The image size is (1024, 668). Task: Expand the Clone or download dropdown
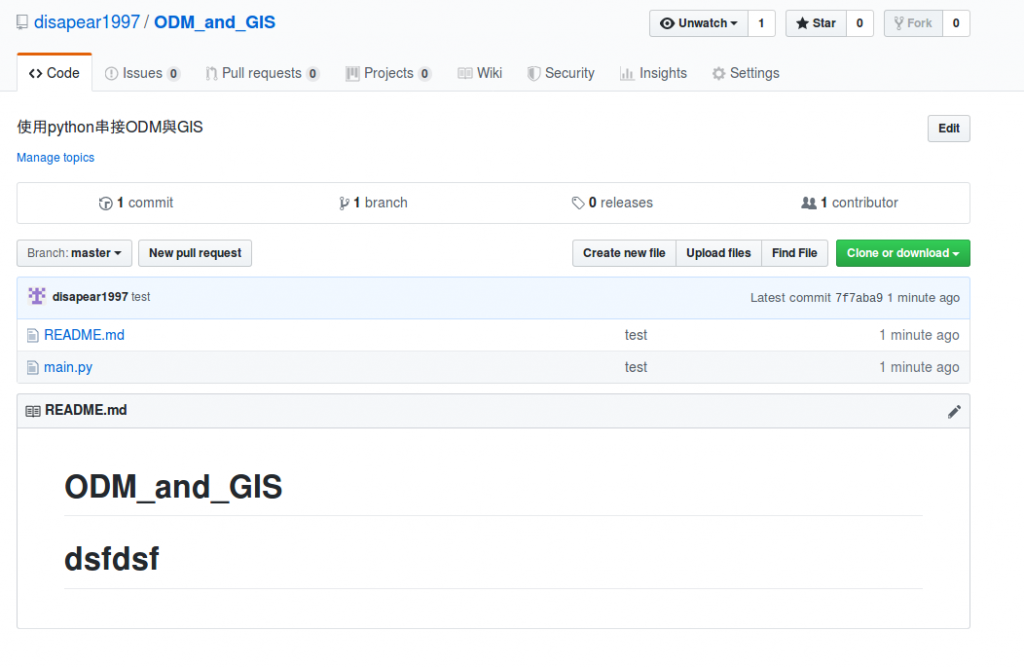coord(903,253)
